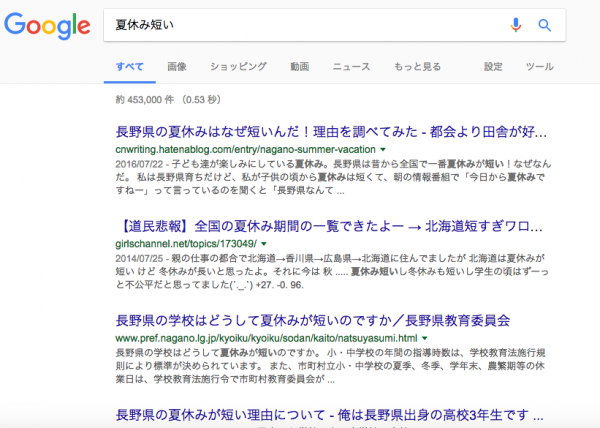
Task: Open the ツール options
Action: click(x=540, y=67)
